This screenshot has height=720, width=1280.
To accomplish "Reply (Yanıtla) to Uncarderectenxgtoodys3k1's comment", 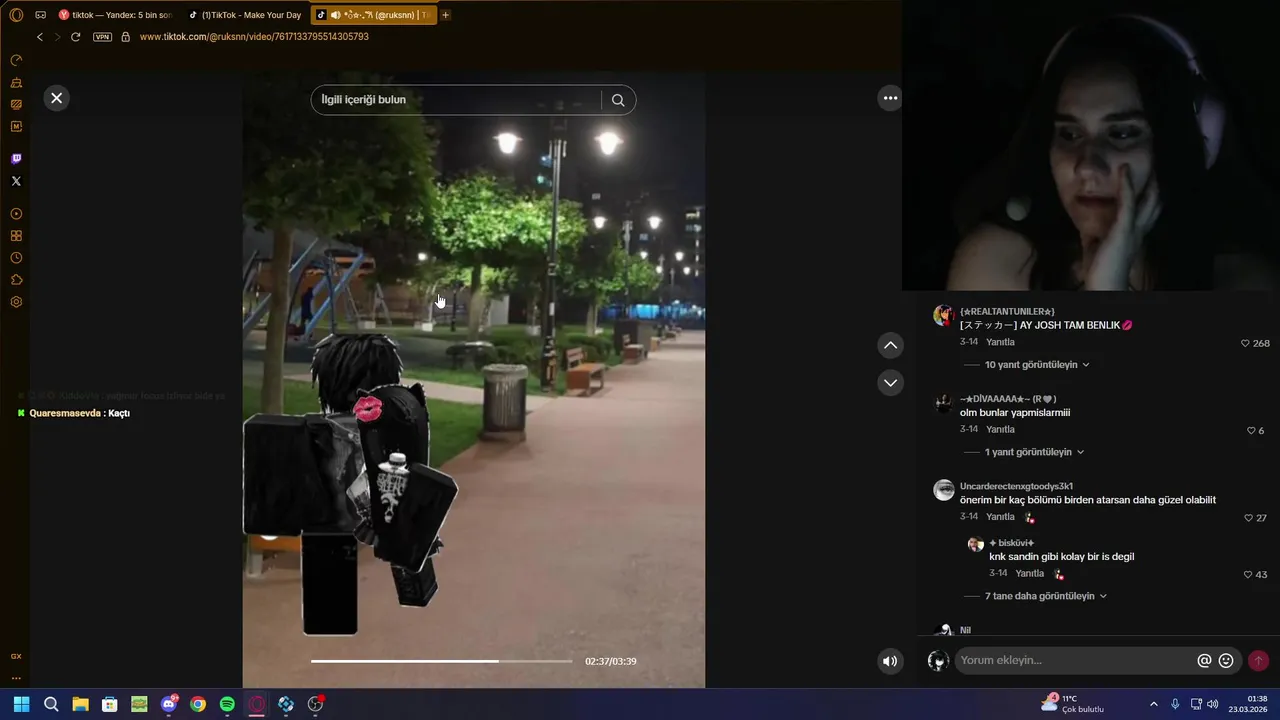I will [1000, 517].
